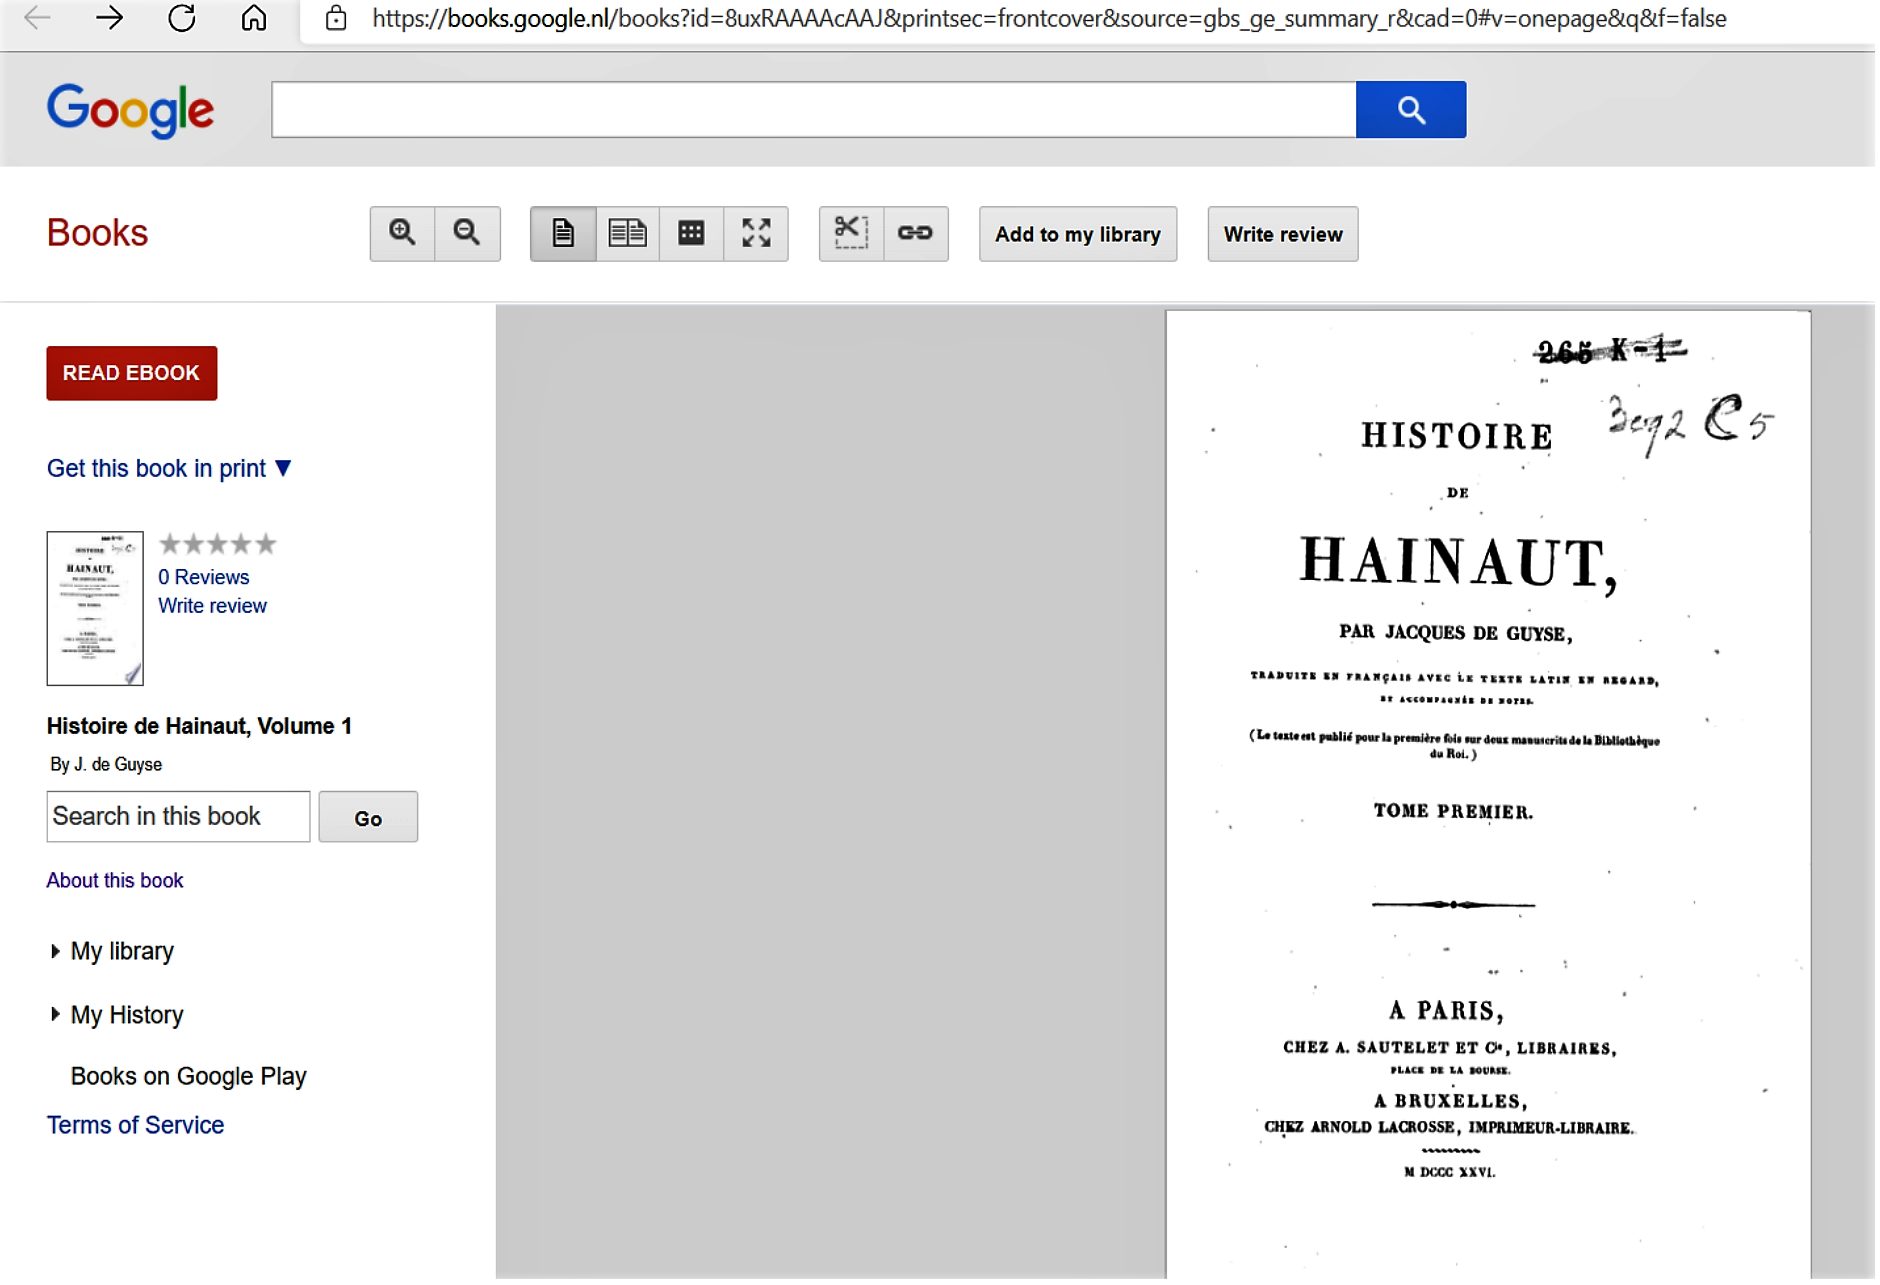Viewport: 1880px width, 1285px height.
Task: Zoom in on the book page
Action: click(402, 234)
